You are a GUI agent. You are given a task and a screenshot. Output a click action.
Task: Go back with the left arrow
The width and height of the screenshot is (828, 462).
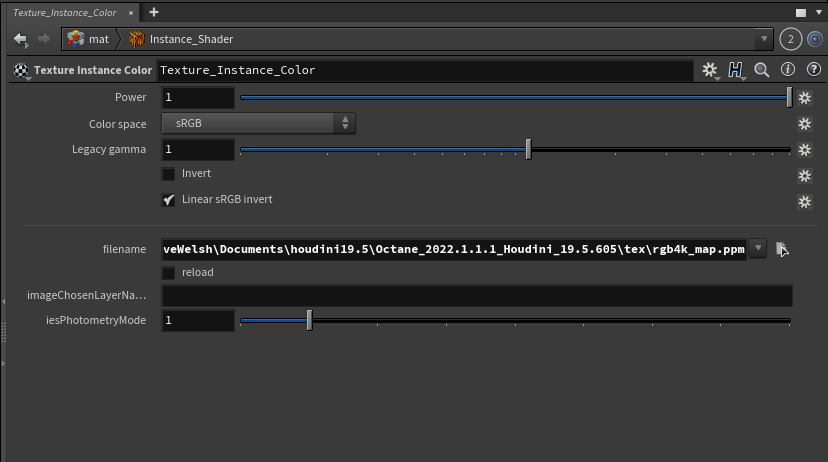[x=20, y=39]
